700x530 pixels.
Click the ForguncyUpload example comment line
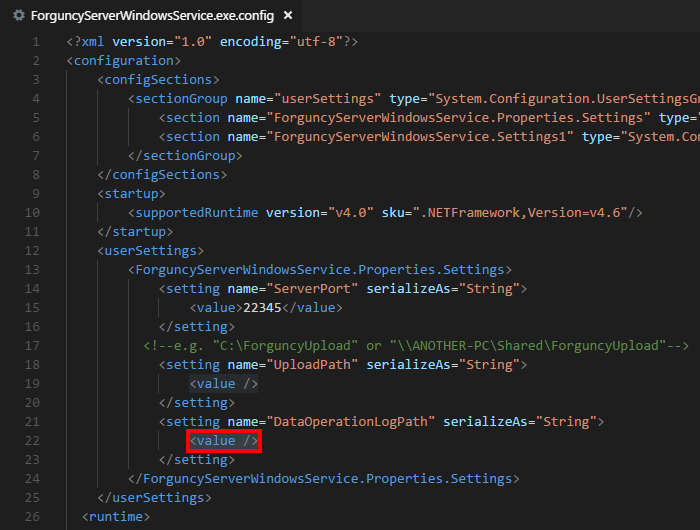[x=416, y=346]
